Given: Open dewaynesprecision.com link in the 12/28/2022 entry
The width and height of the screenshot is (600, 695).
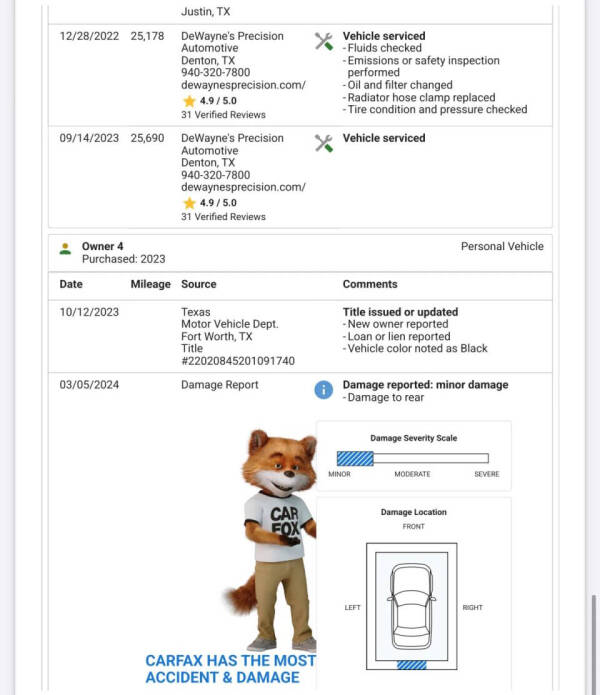Looking at the screenshot, I should coord(243,86).
